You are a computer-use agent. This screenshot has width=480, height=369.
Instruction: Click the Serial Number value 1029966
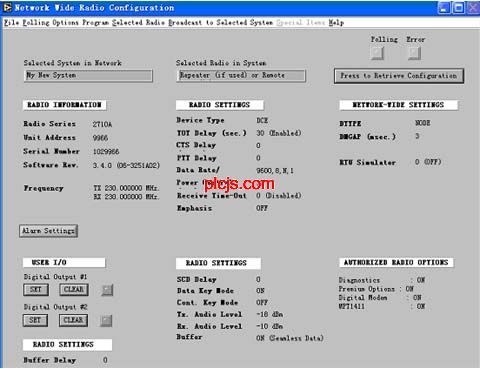(x=106, y=152)
